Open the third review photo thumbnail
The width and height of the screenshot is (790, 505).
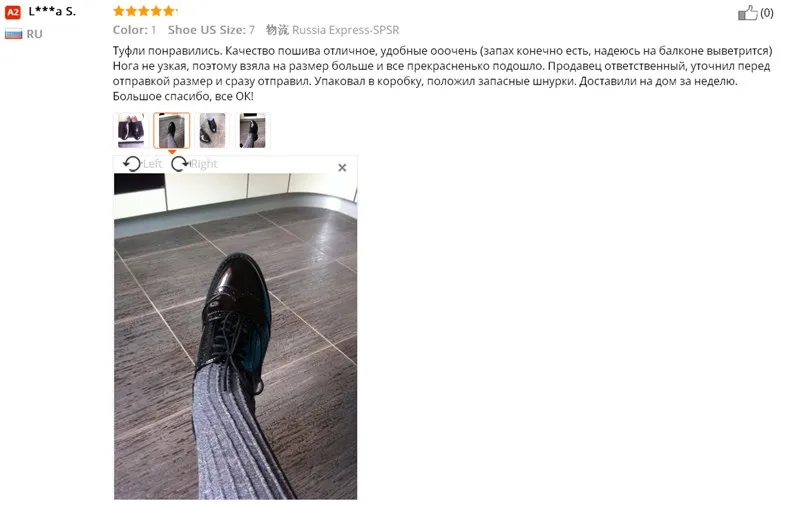[212, 131]
